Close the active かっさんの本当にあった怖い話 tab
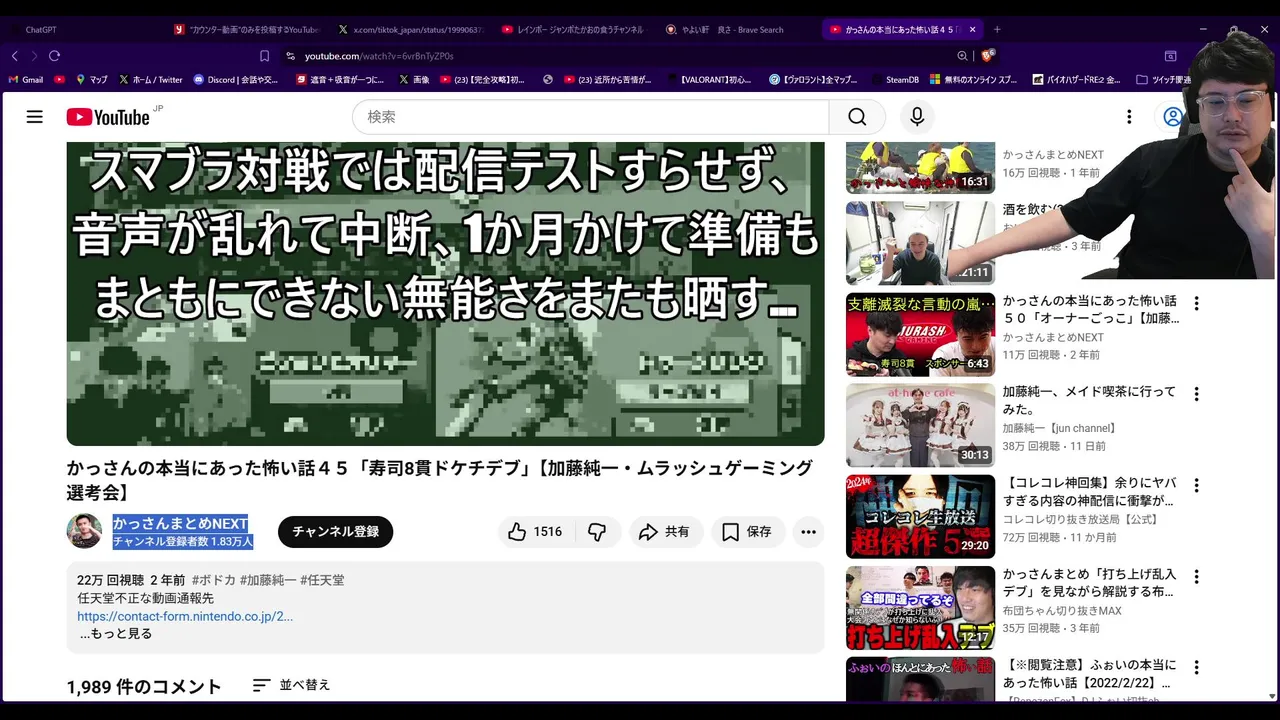The image size is (1280, 720). coord(972,30)
